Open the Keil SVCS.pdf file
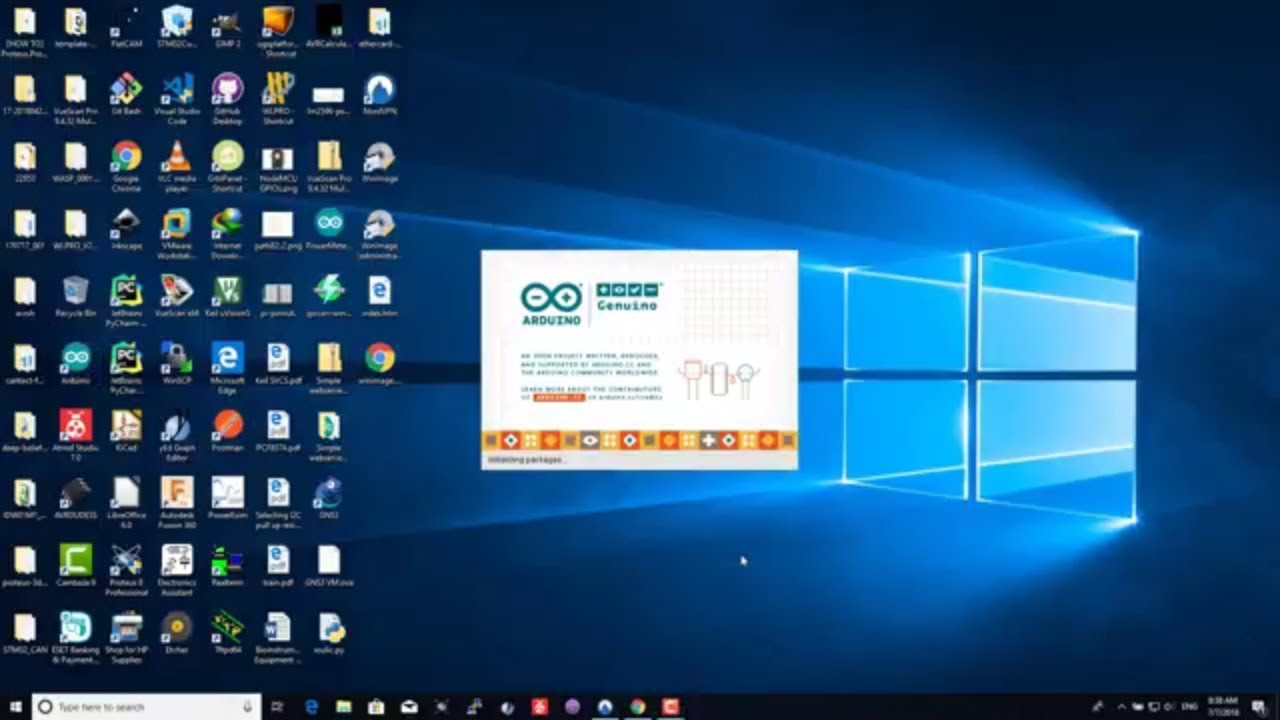Image resolution: width=1280 pixels, height=720 pixels. 278,365
